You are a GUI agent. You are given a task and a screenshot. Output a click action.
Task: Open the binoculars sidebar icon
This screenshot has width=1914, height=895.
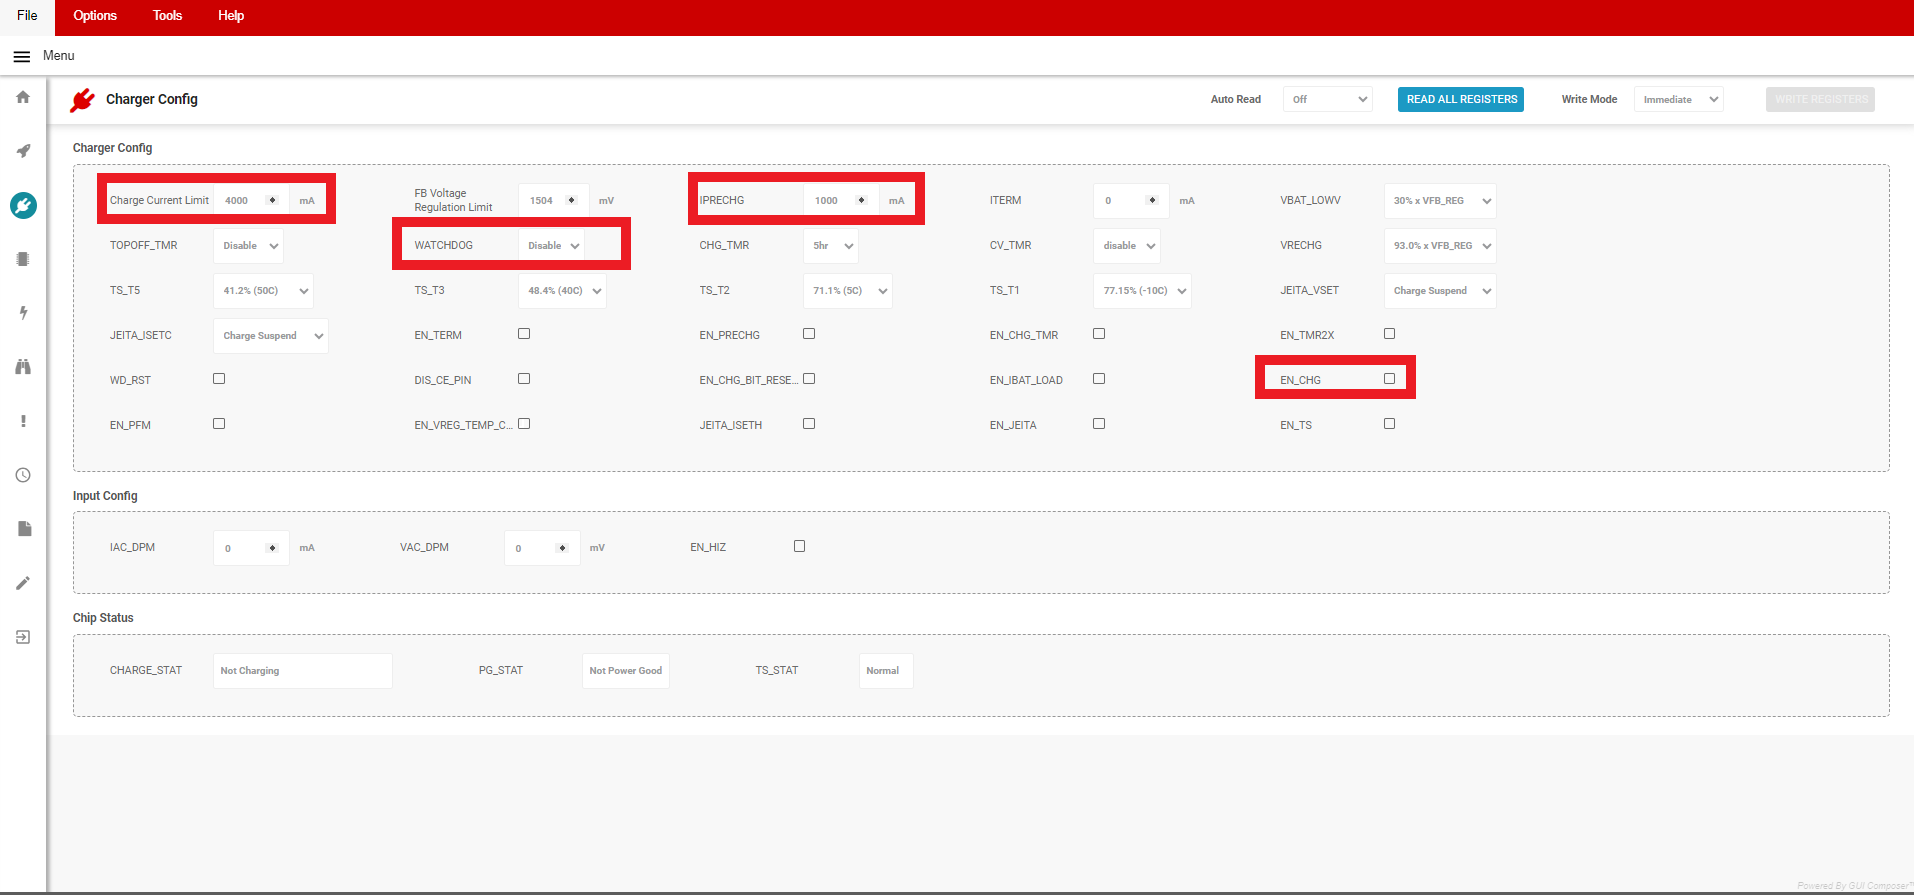(x=23, y=367)
